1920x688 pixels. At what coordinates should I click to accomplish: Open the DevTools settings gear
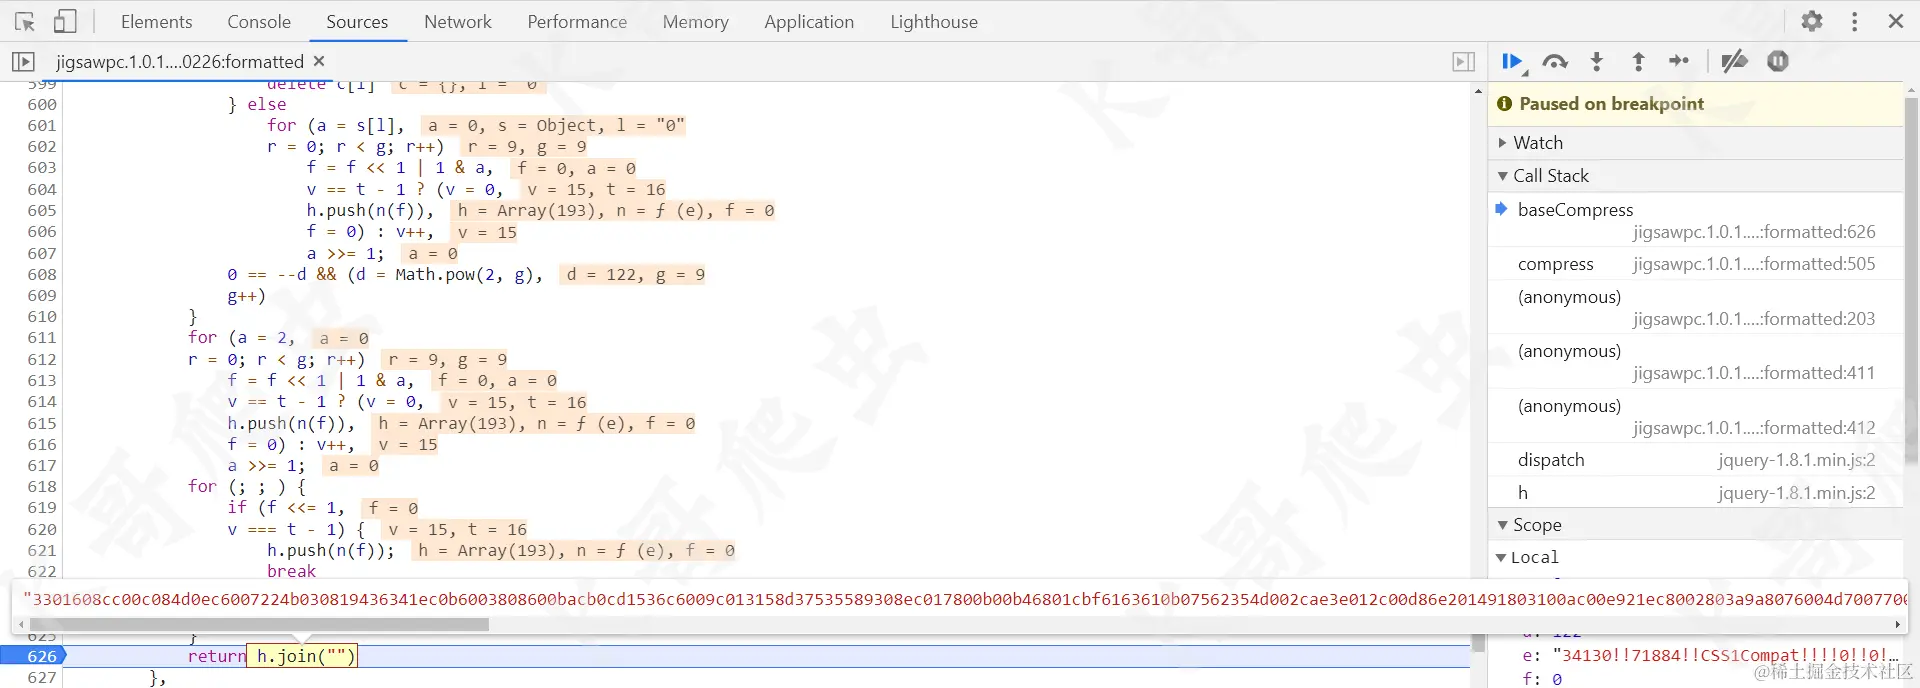point(1812,21)
